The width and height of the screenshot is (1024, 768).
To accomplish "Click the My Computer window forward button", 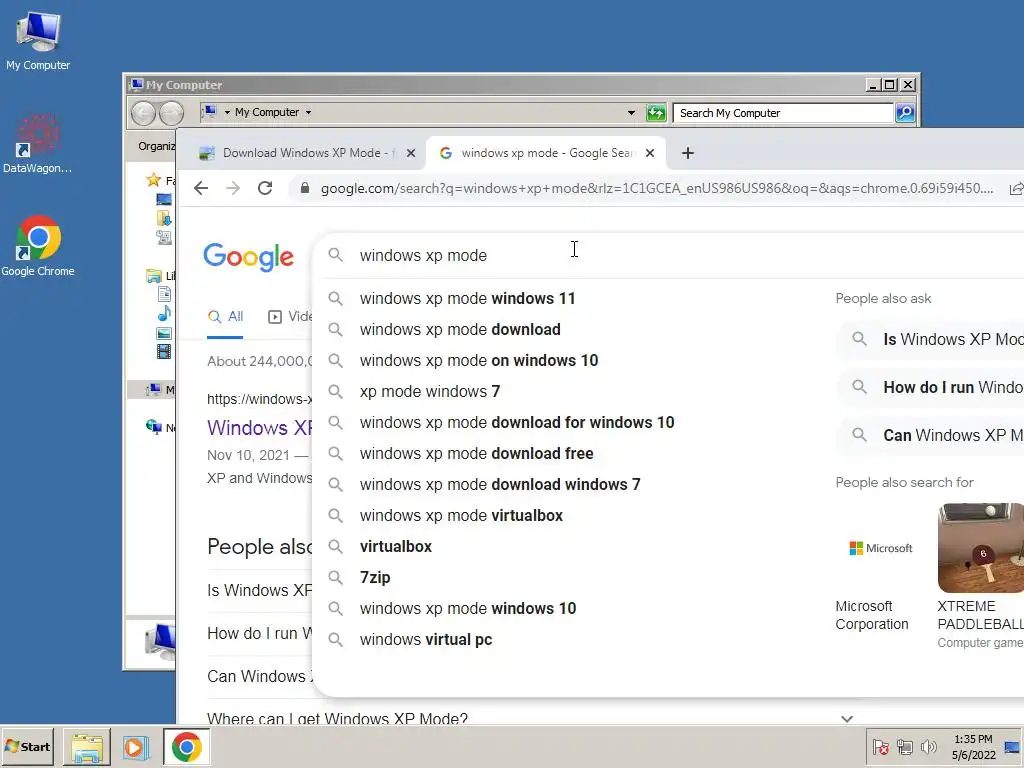I will point(171,113).
